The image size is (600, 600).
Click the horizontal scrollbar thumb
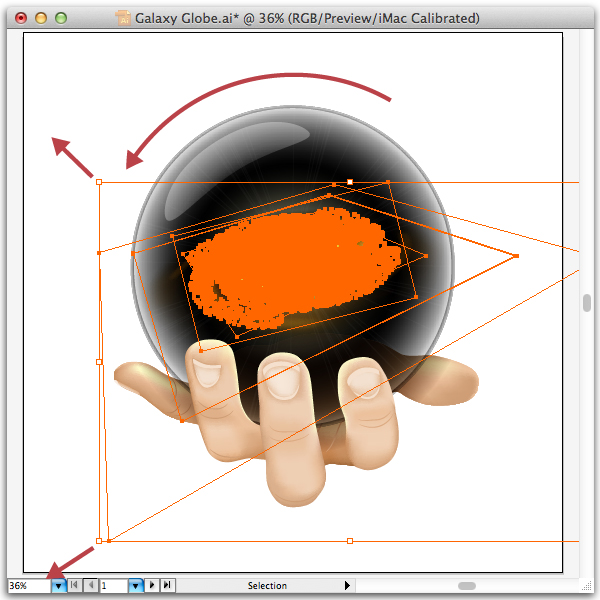[466, 586]
